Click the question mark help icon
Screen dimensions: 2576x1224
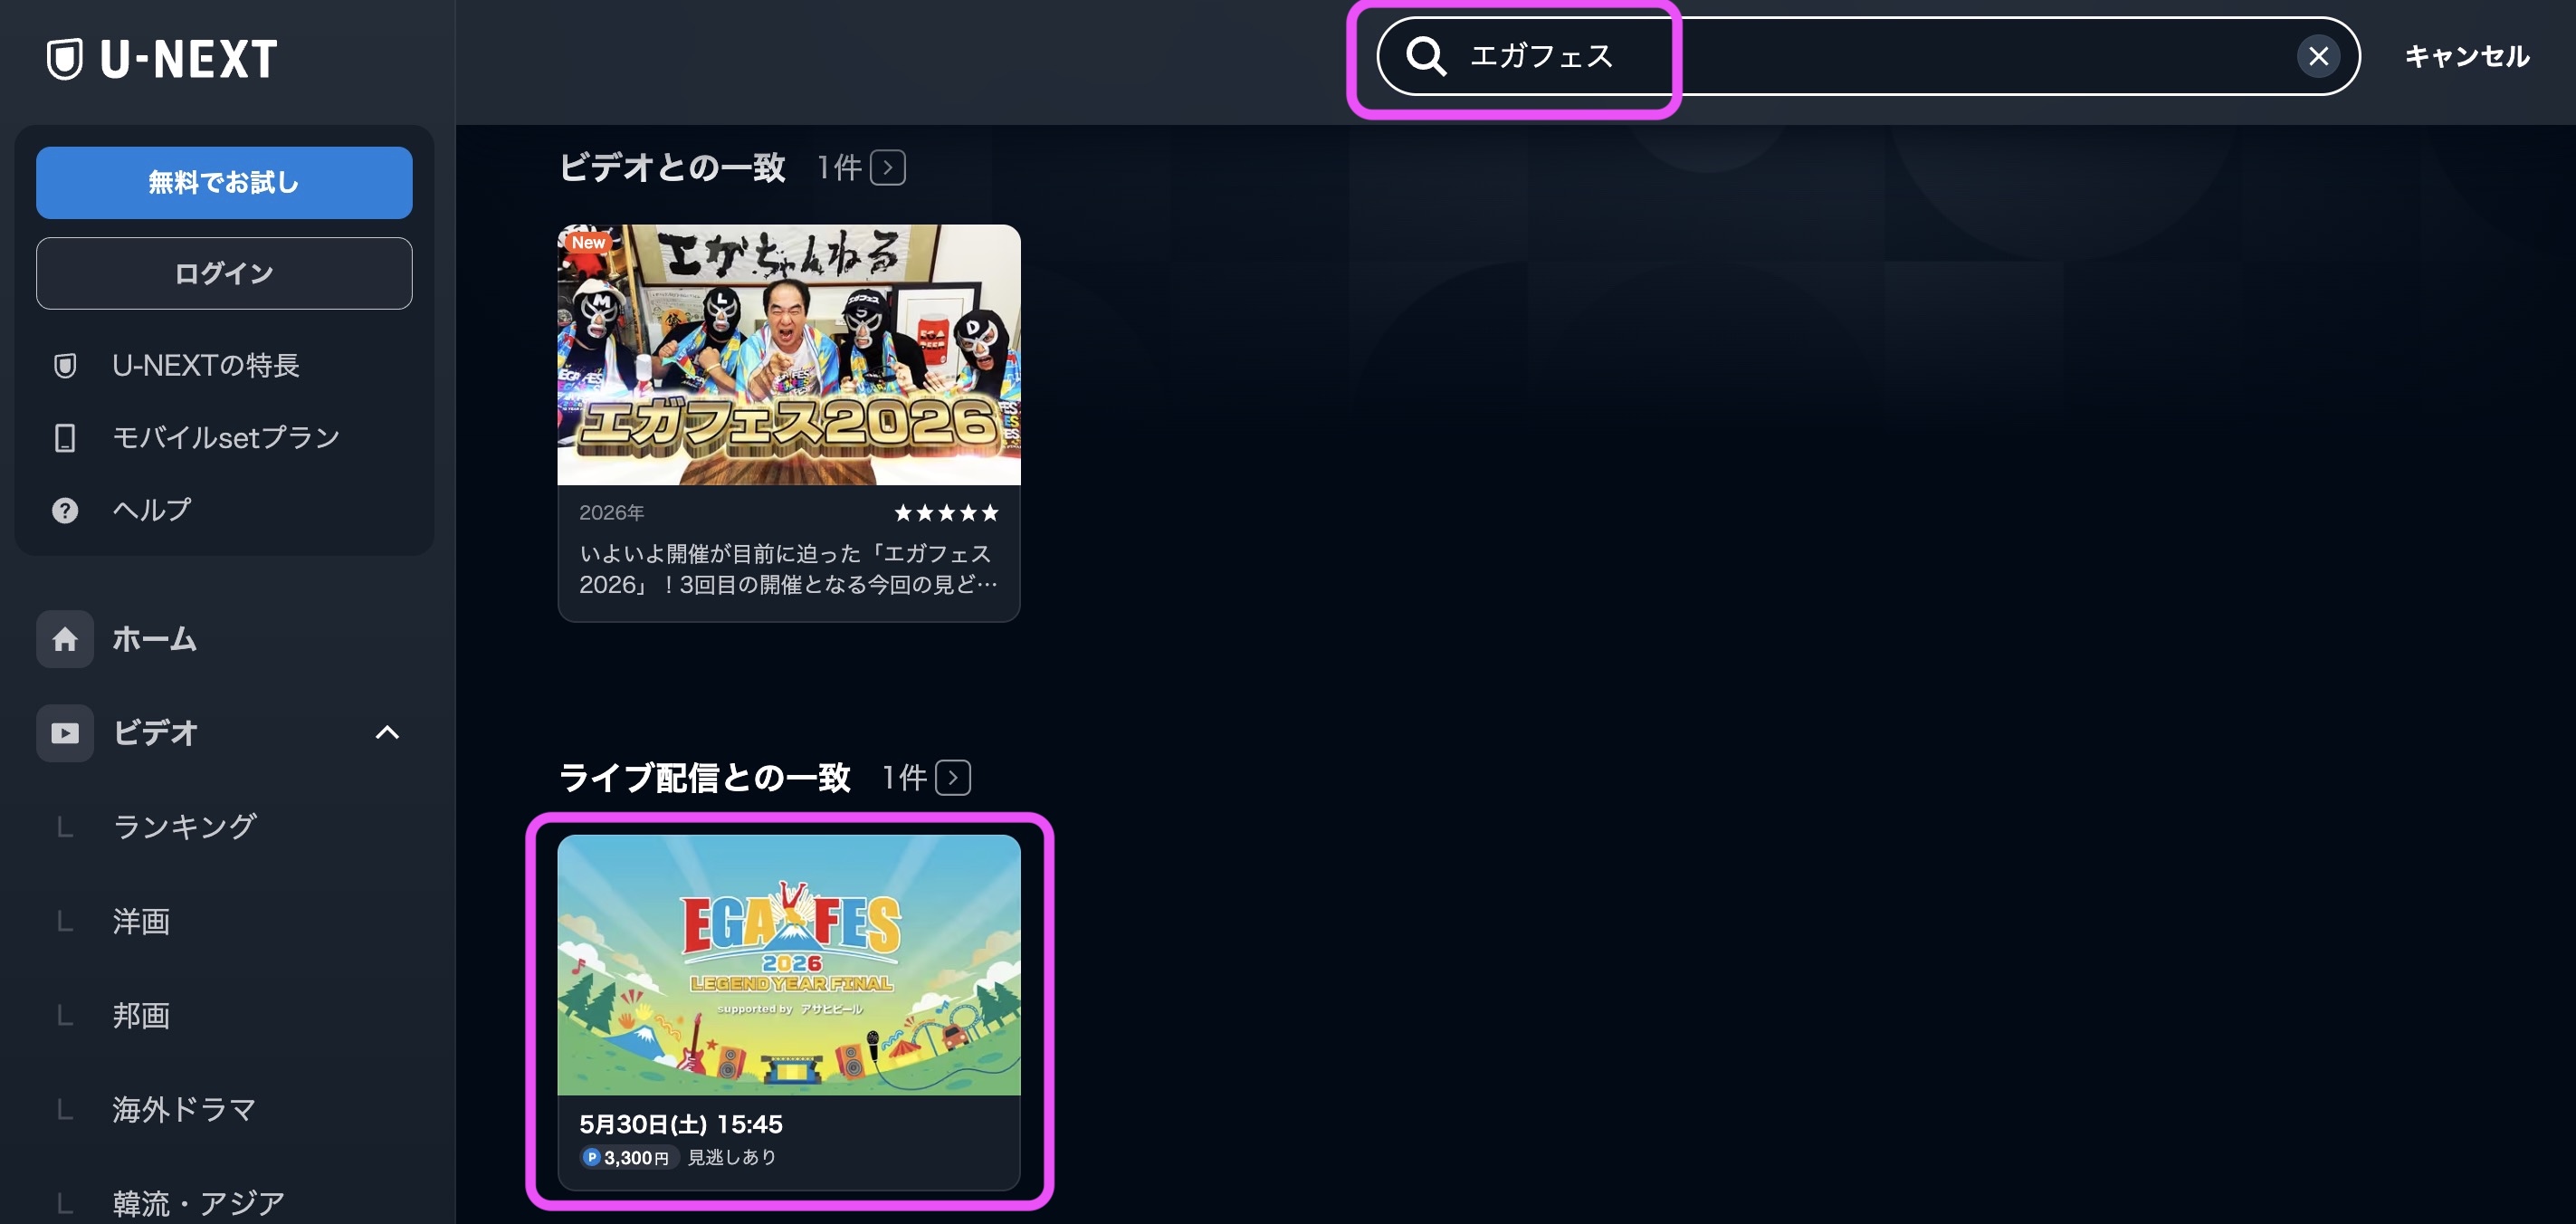click(65, 511)
